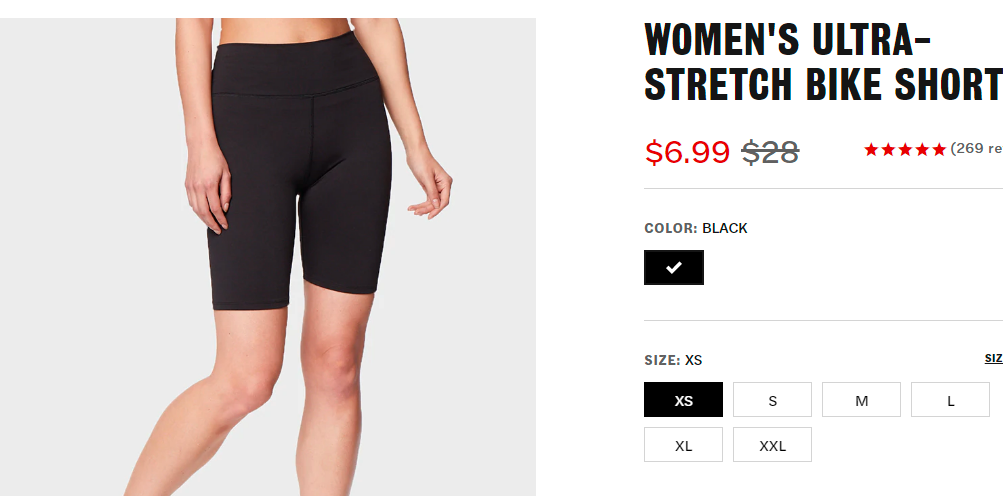The width and height of the screenshot is (1003, 496).
Task: Open the size guide link
Action: tap(993, 358)
